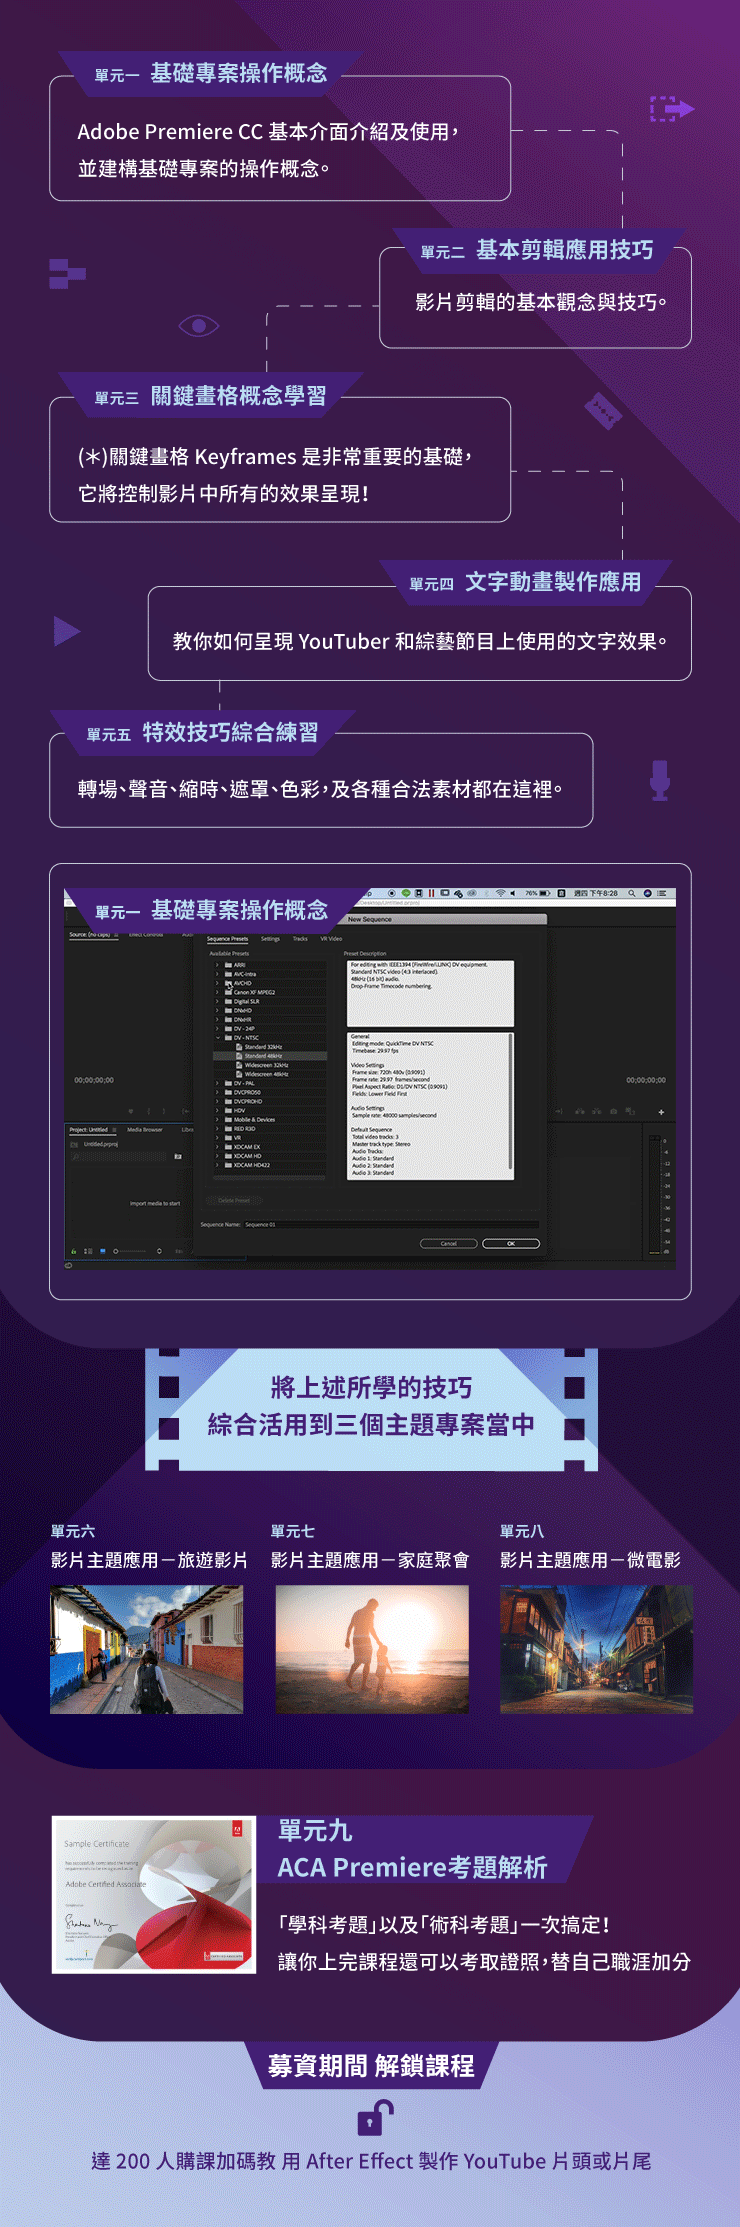Select the Project: Untitled panel tab
Screen dimensions: 740x2227
88,1130
